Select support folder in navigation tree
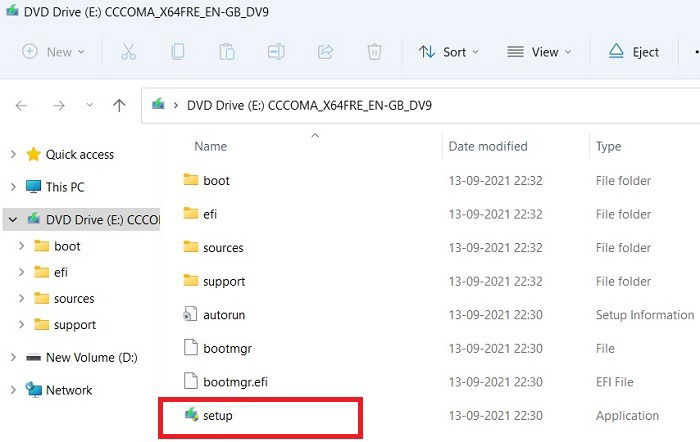The image size is (700, 442). 65,325
